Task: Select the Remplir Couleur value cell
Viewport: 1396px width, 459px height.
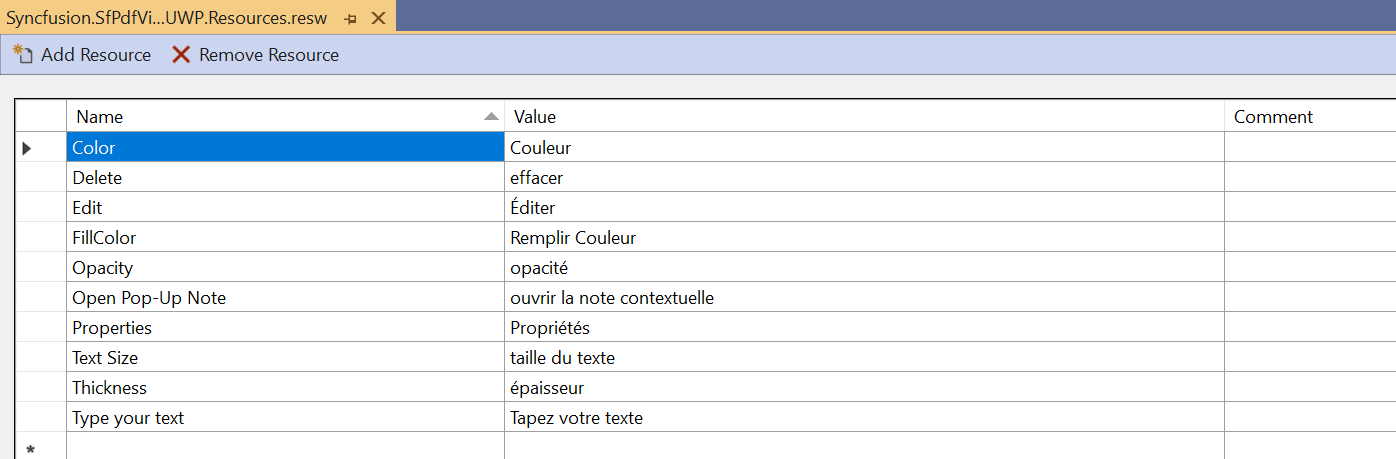Action: 864,237
